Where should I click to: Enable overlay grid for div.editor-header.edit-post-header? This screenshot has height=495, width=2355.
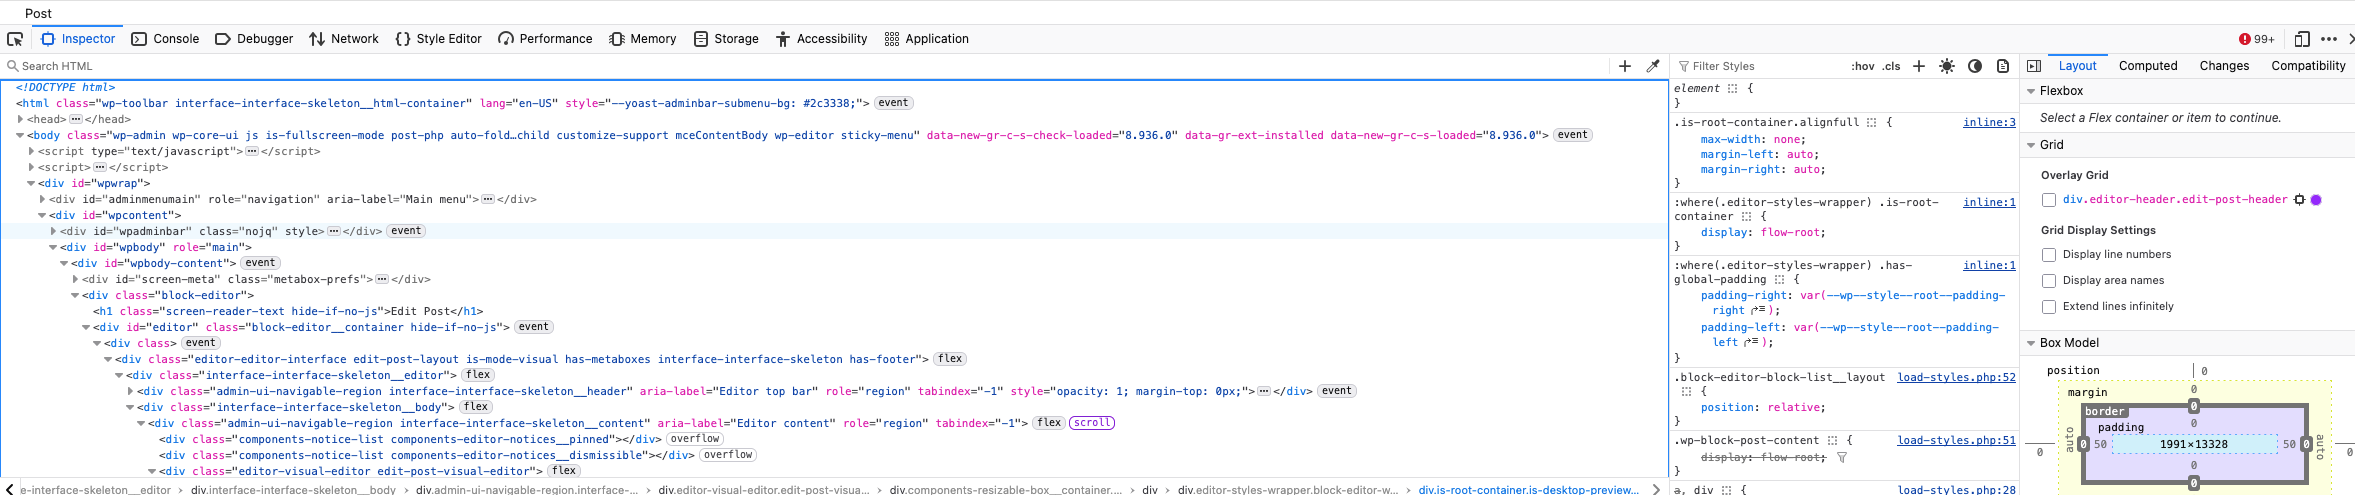[x=2049, y=200]
